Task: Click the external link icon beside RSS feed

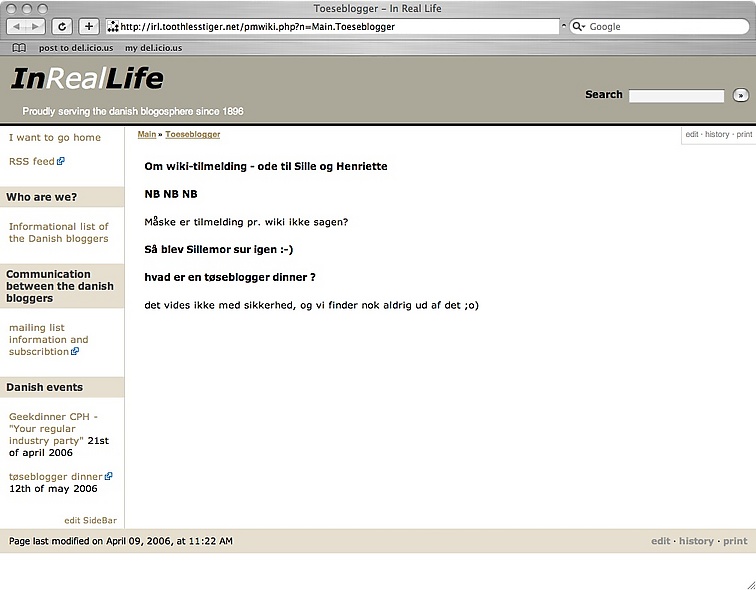Action: 60,161
